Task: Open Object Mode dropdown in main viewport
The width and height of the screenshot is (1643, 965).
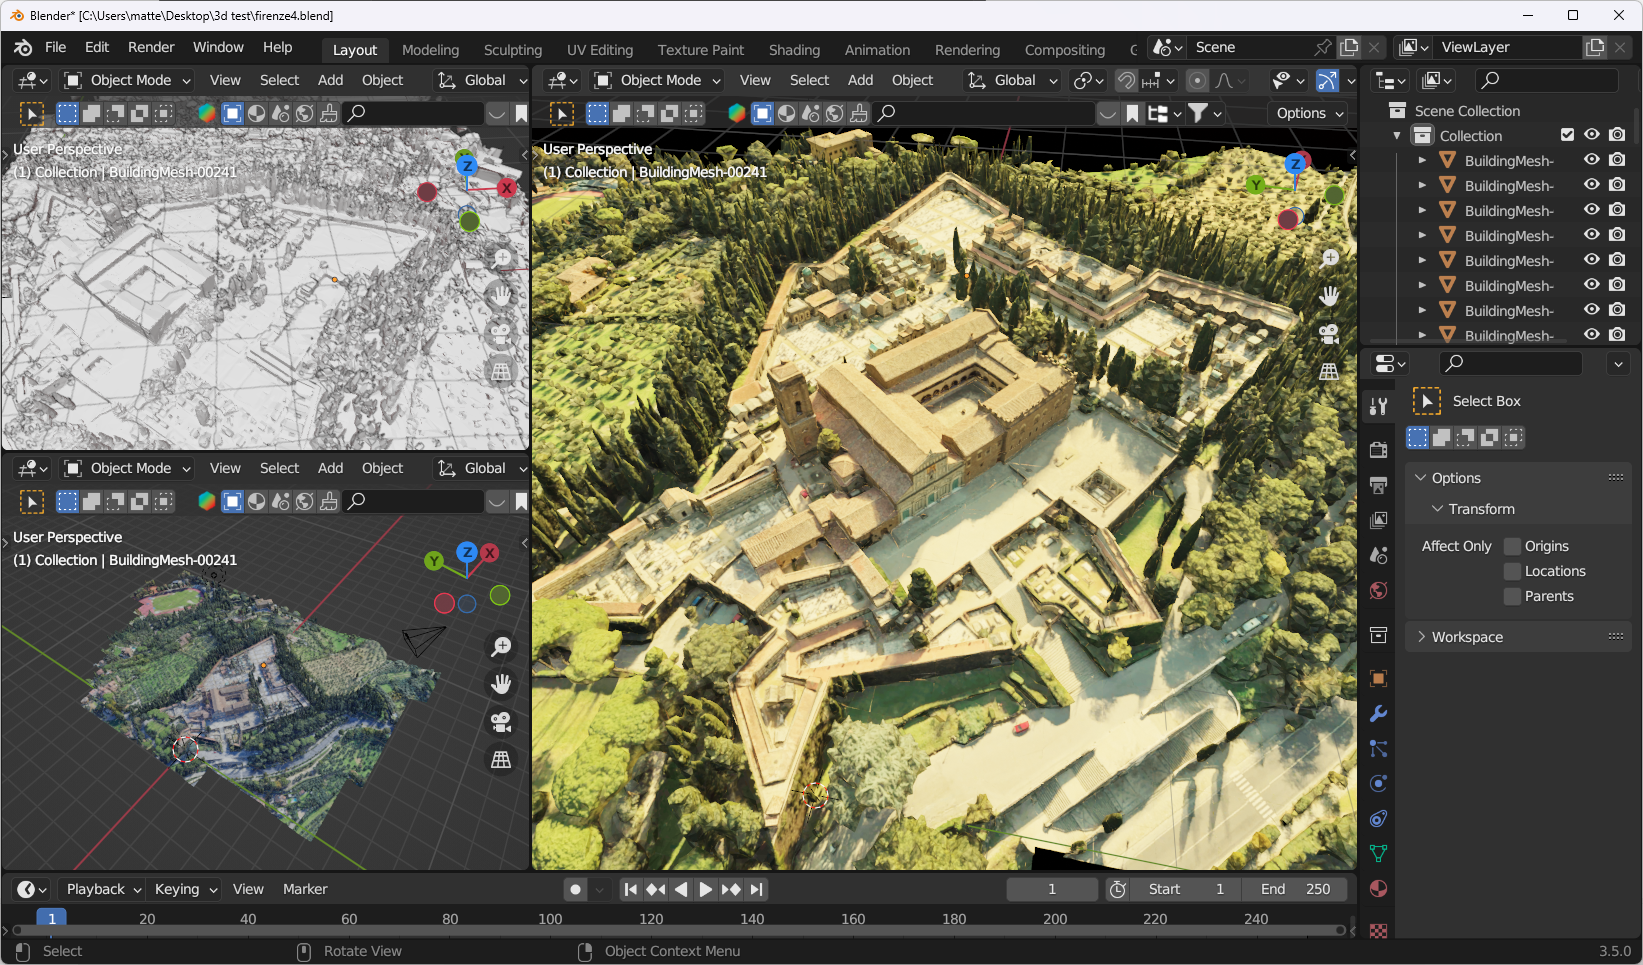Action: point(657,80)
